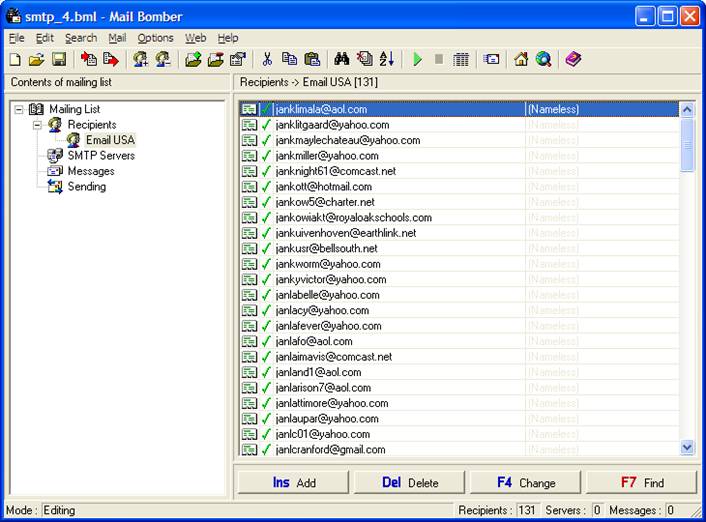Select Recipients in the tree

92,125
